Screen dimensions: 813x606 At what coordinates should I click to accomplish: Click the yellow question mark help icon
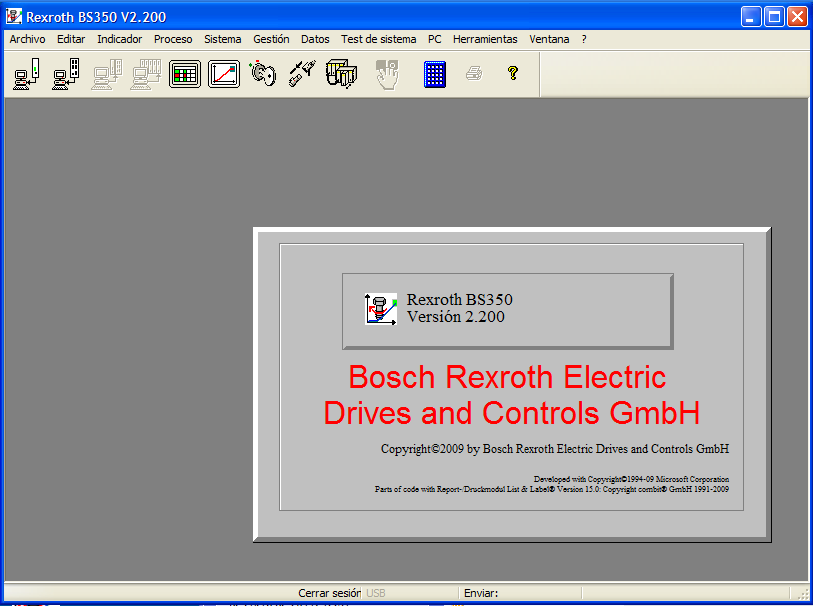pos(513,73)
